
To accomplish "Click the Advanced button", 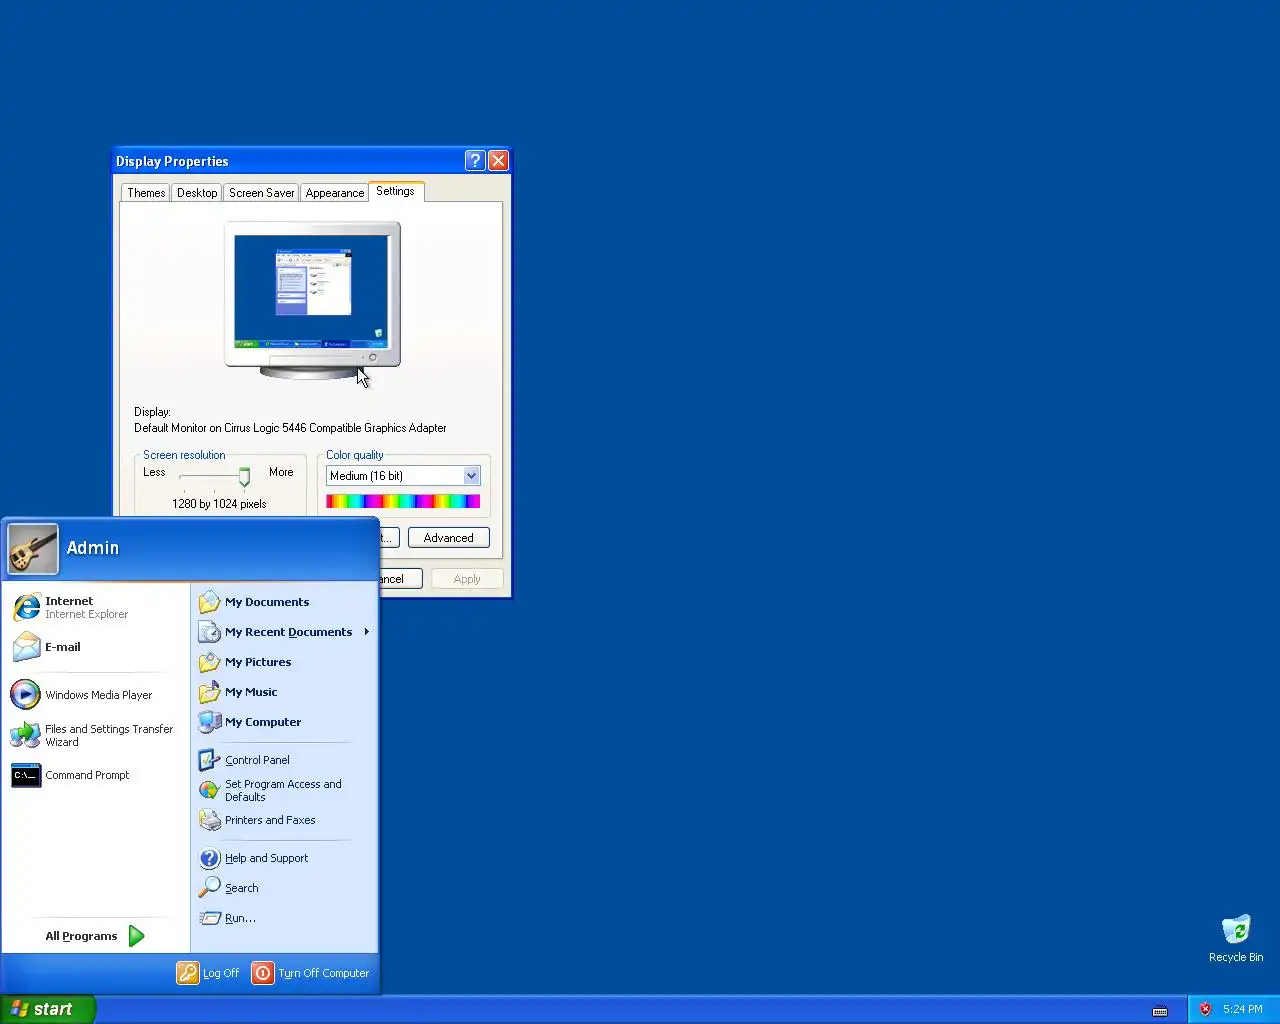I will coord(449,538).
